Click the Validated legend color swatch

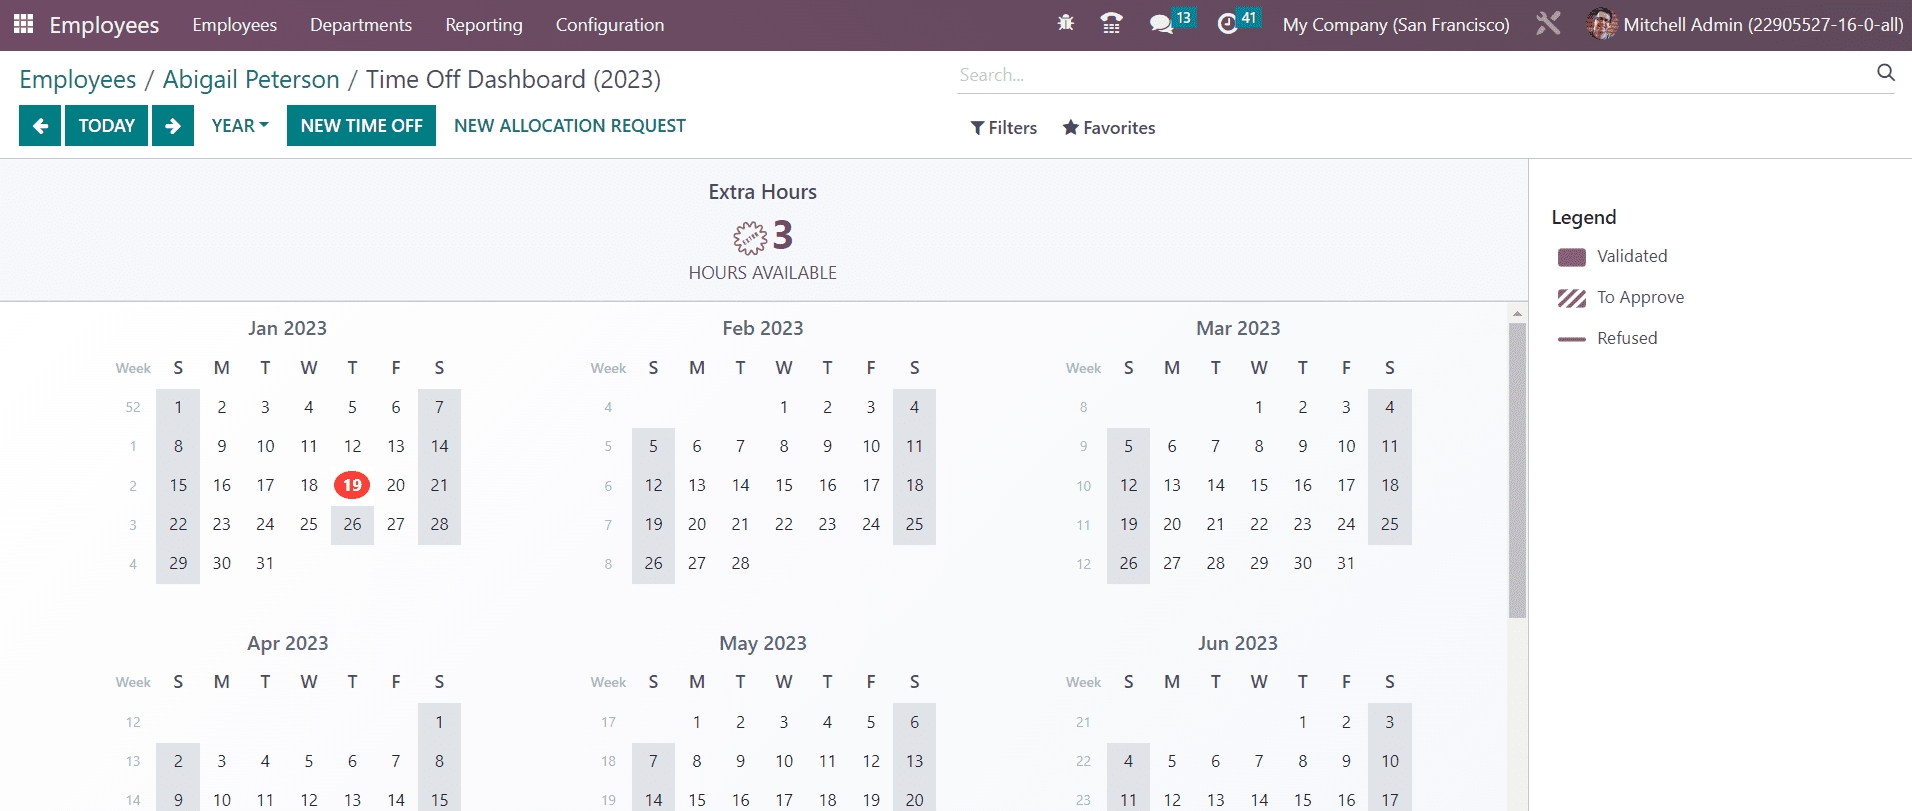pos(1571,257)
